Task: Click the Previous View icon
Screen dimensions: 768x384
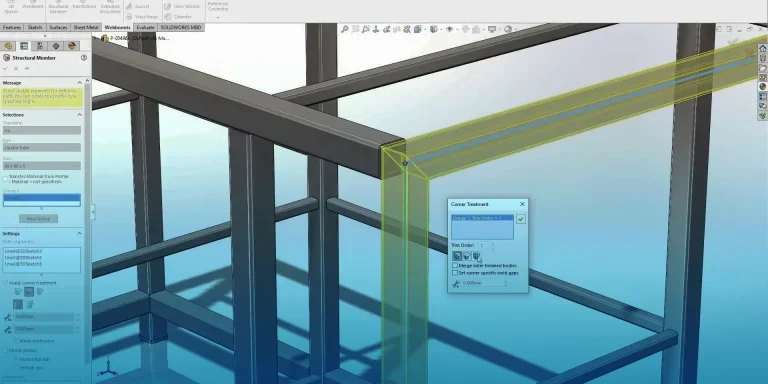Action: point(365,29)
